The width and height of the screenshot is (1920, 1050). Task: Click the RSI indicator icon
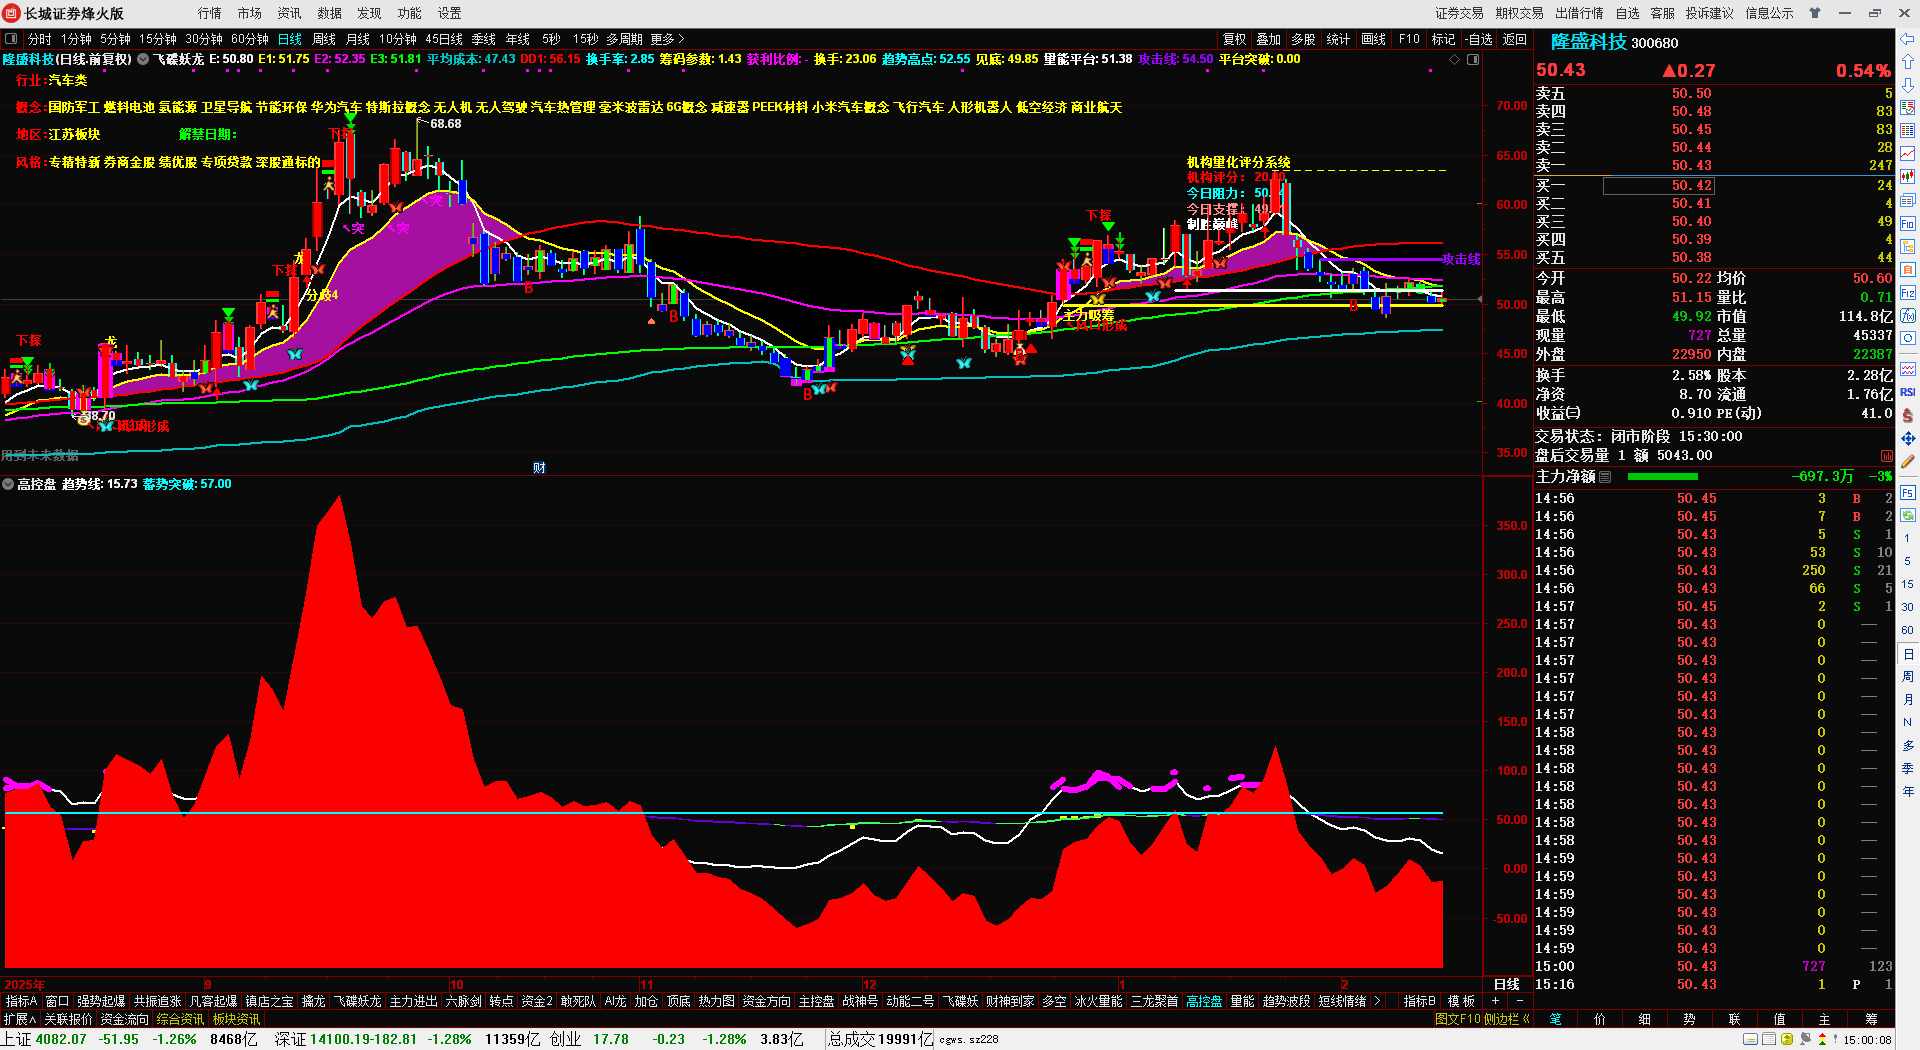click(1908, 392)
